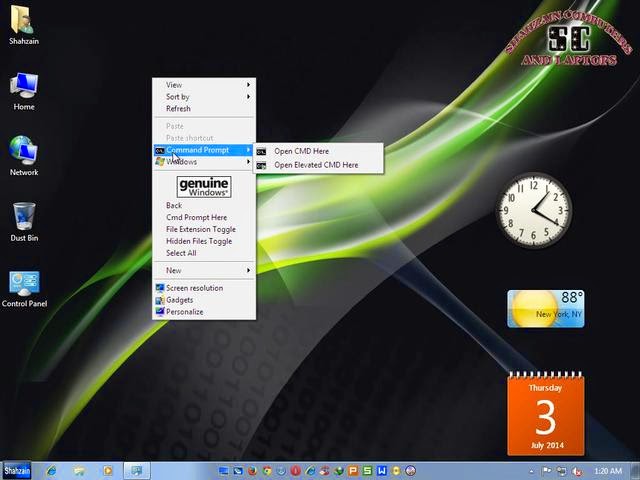Click the analog clock gadget
Screen dimensions: 640x480
pyautogui.click(x=533, y=210)
